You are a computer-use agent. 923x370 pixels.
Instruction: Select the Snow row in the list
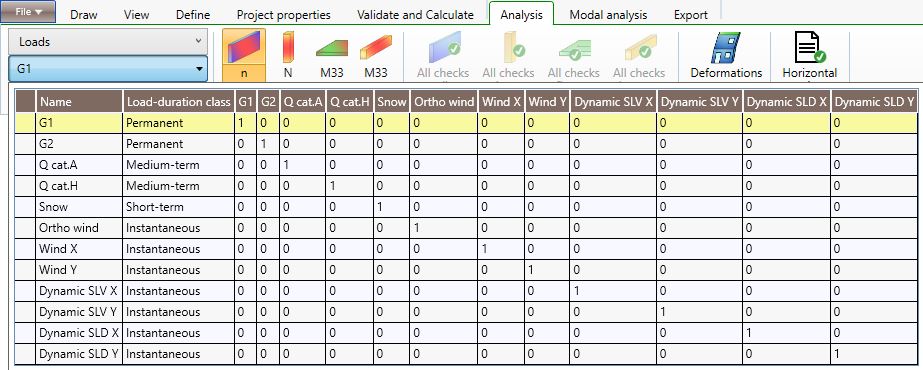[466, 207]
